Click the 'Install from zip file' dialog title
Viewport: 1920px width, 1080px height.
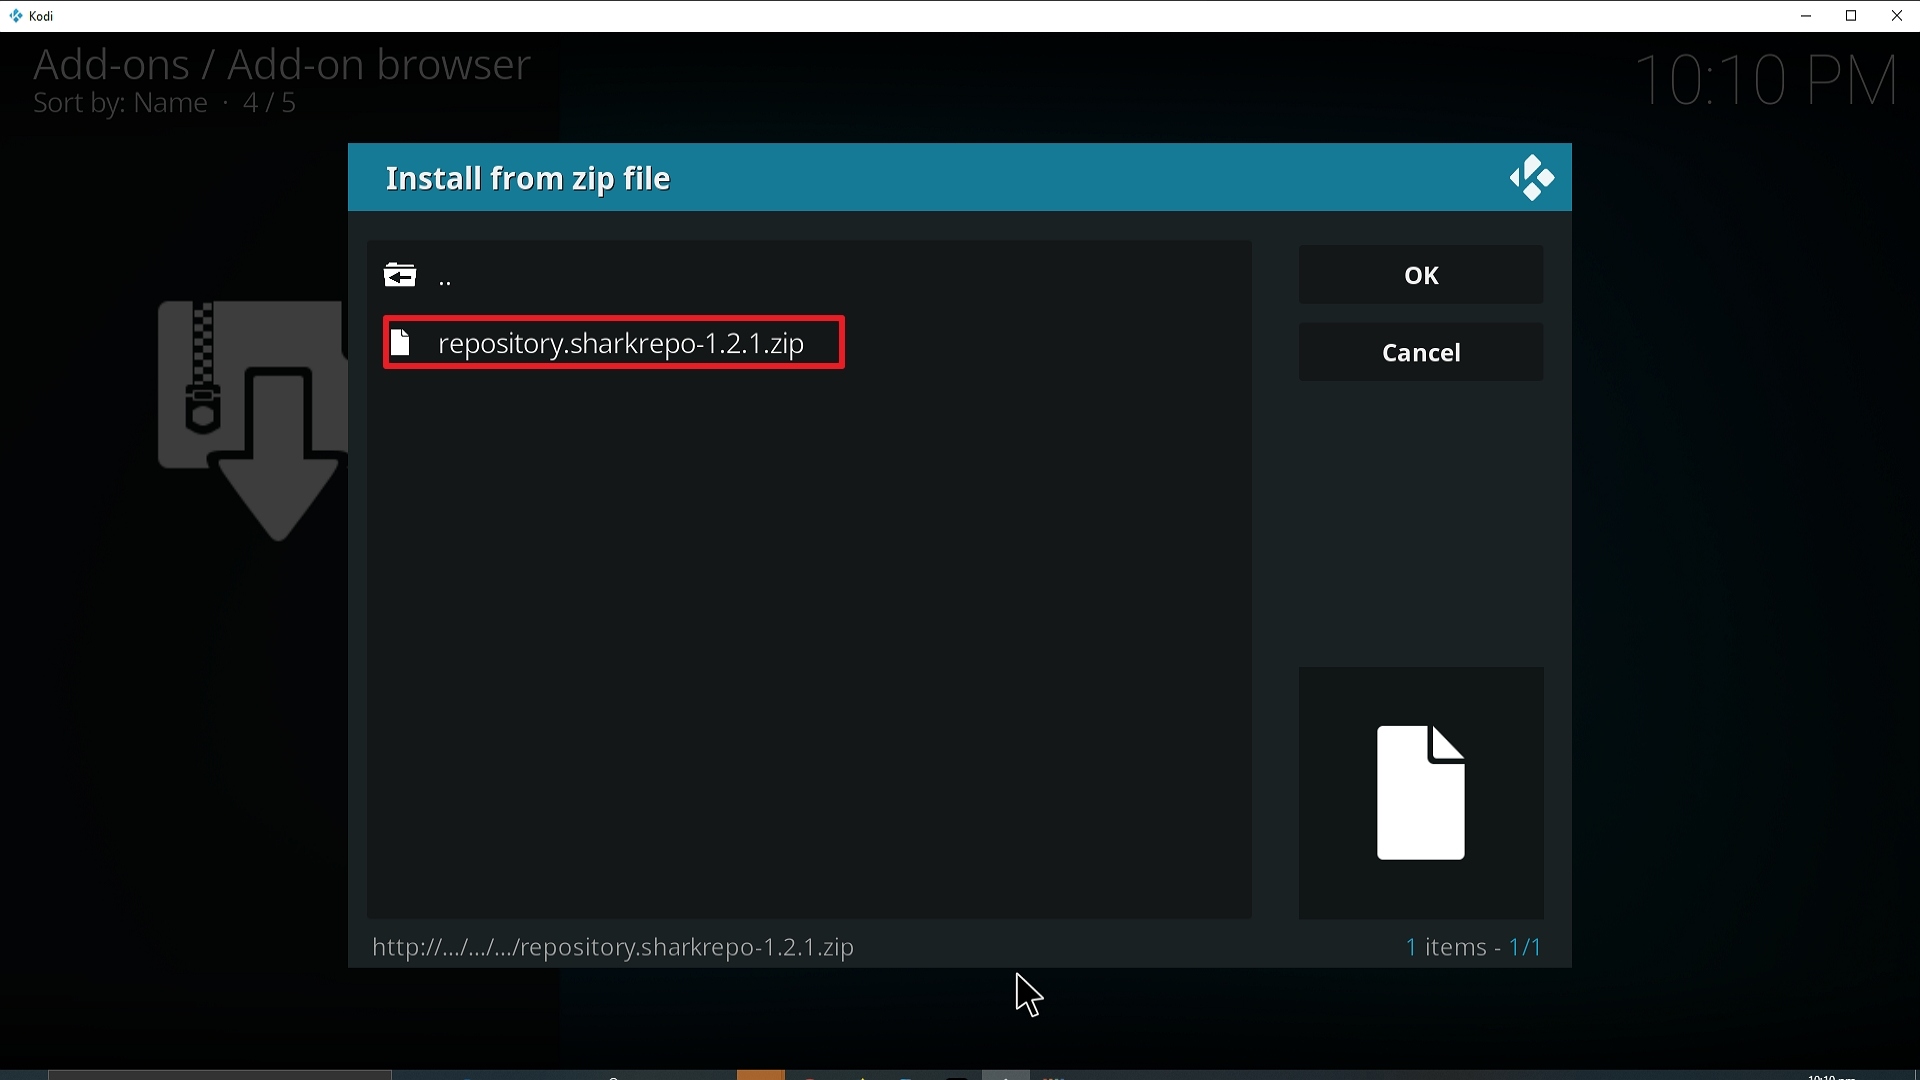tap(528, 179)
